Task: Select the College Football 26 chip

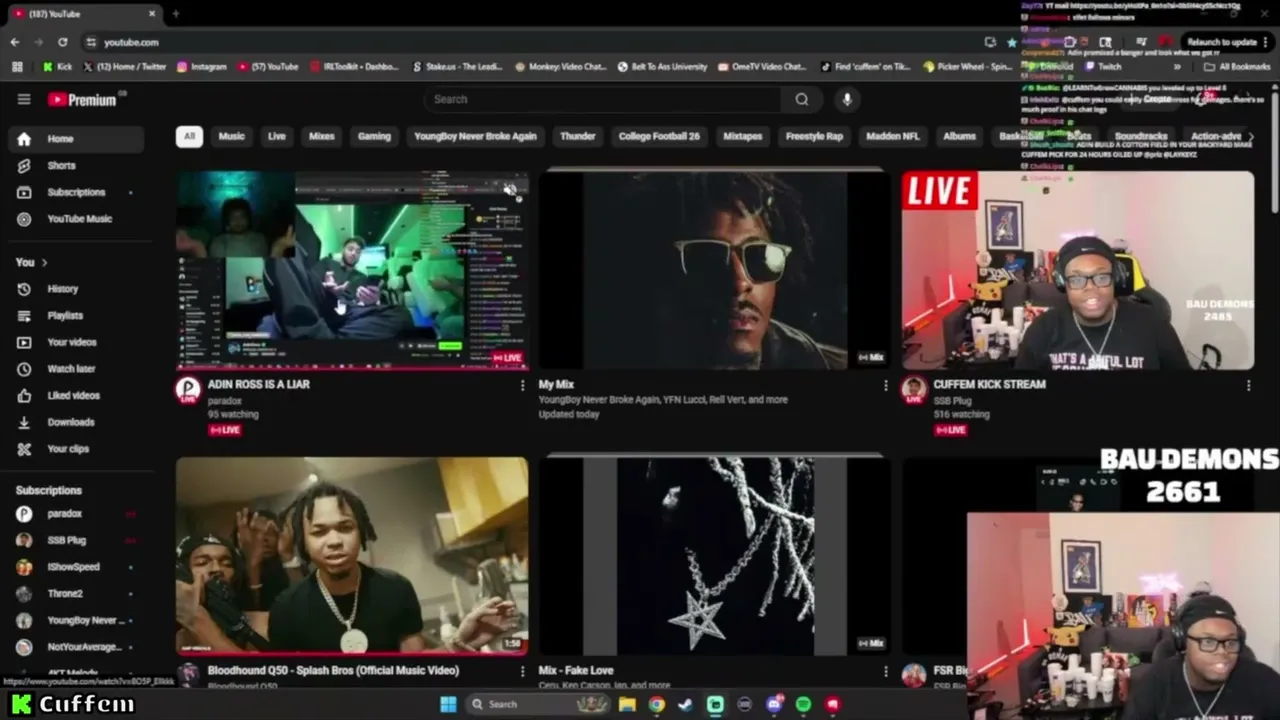Action: point(659,136)
